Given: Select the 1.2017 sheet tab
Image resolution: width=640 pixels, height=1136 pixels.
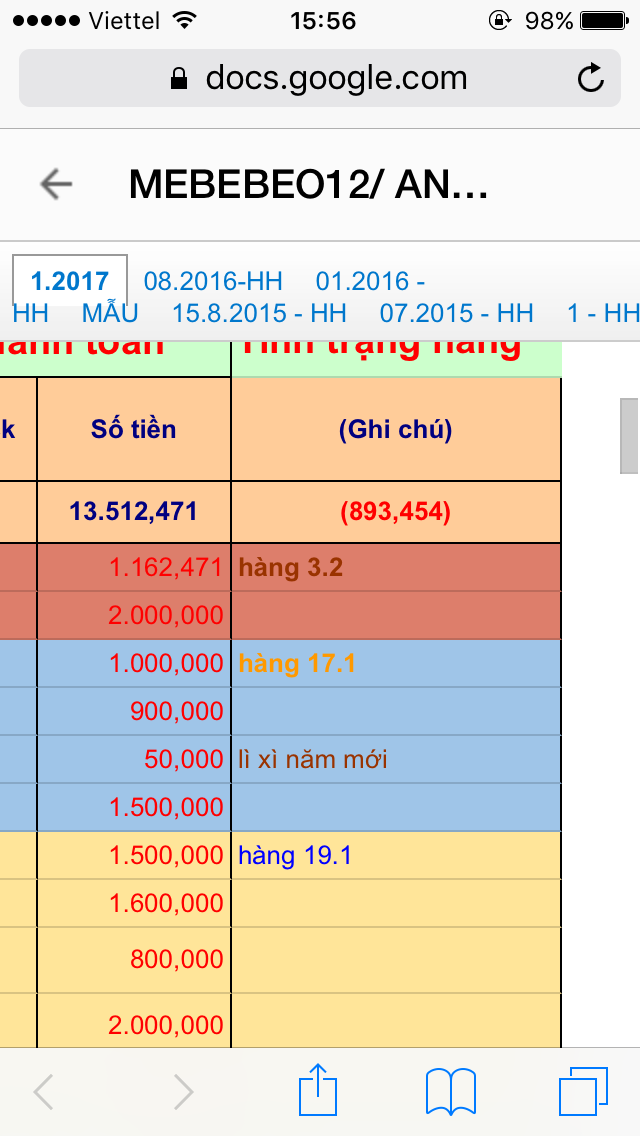Looking at the screenshot, I should 70,280.
